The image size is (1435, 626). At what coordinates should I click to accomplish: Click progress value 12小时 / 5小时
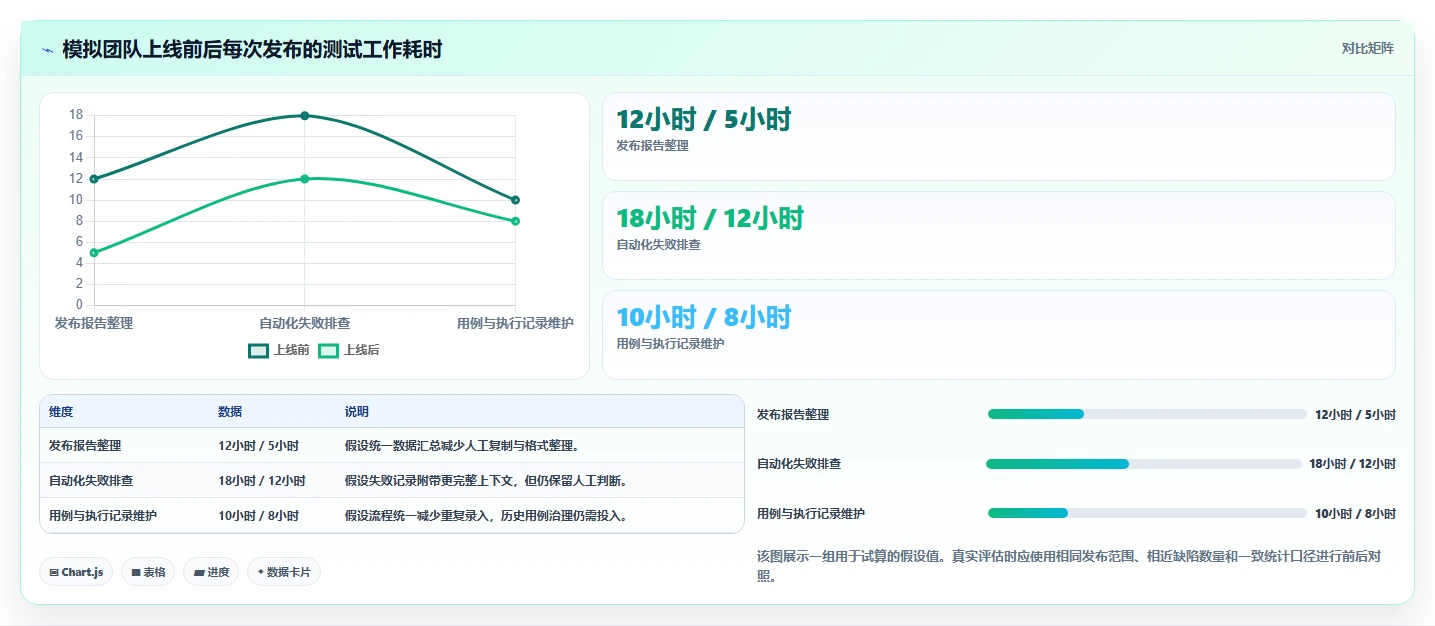point(1355,414)
